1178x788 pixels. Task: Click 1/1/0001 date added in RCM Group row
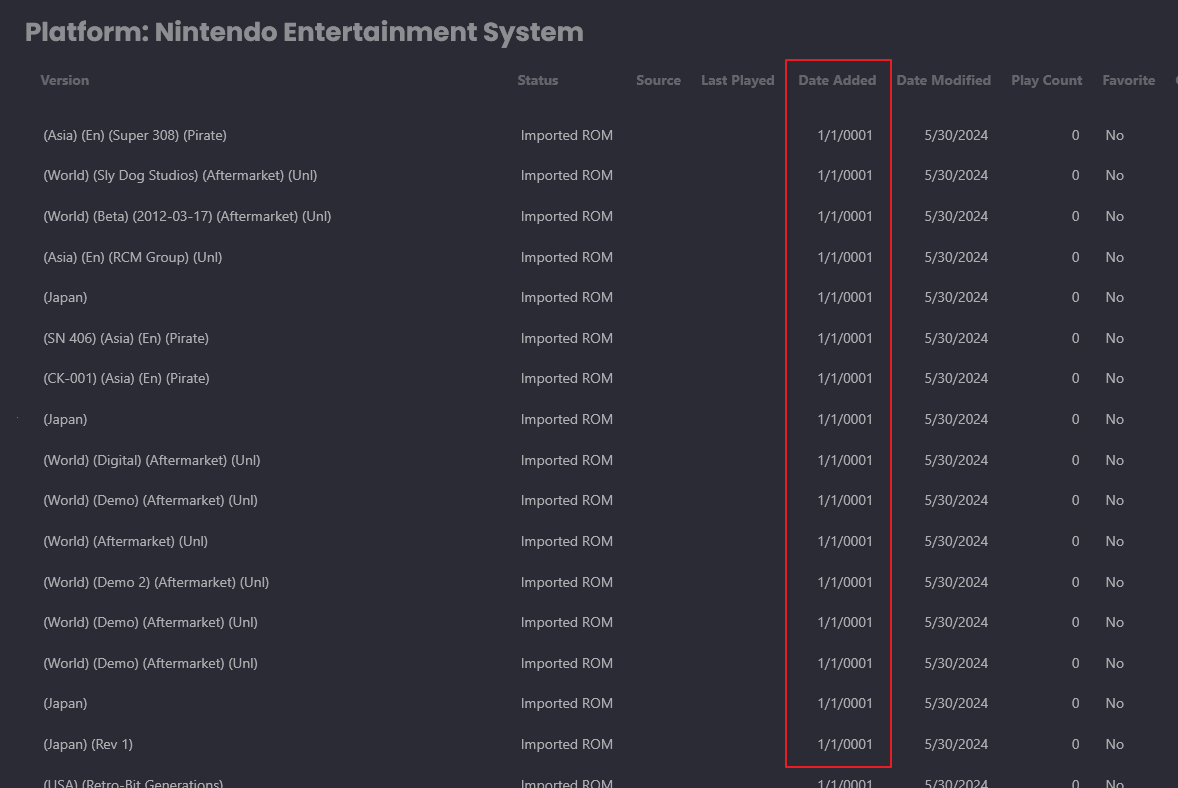click(844, 257)
